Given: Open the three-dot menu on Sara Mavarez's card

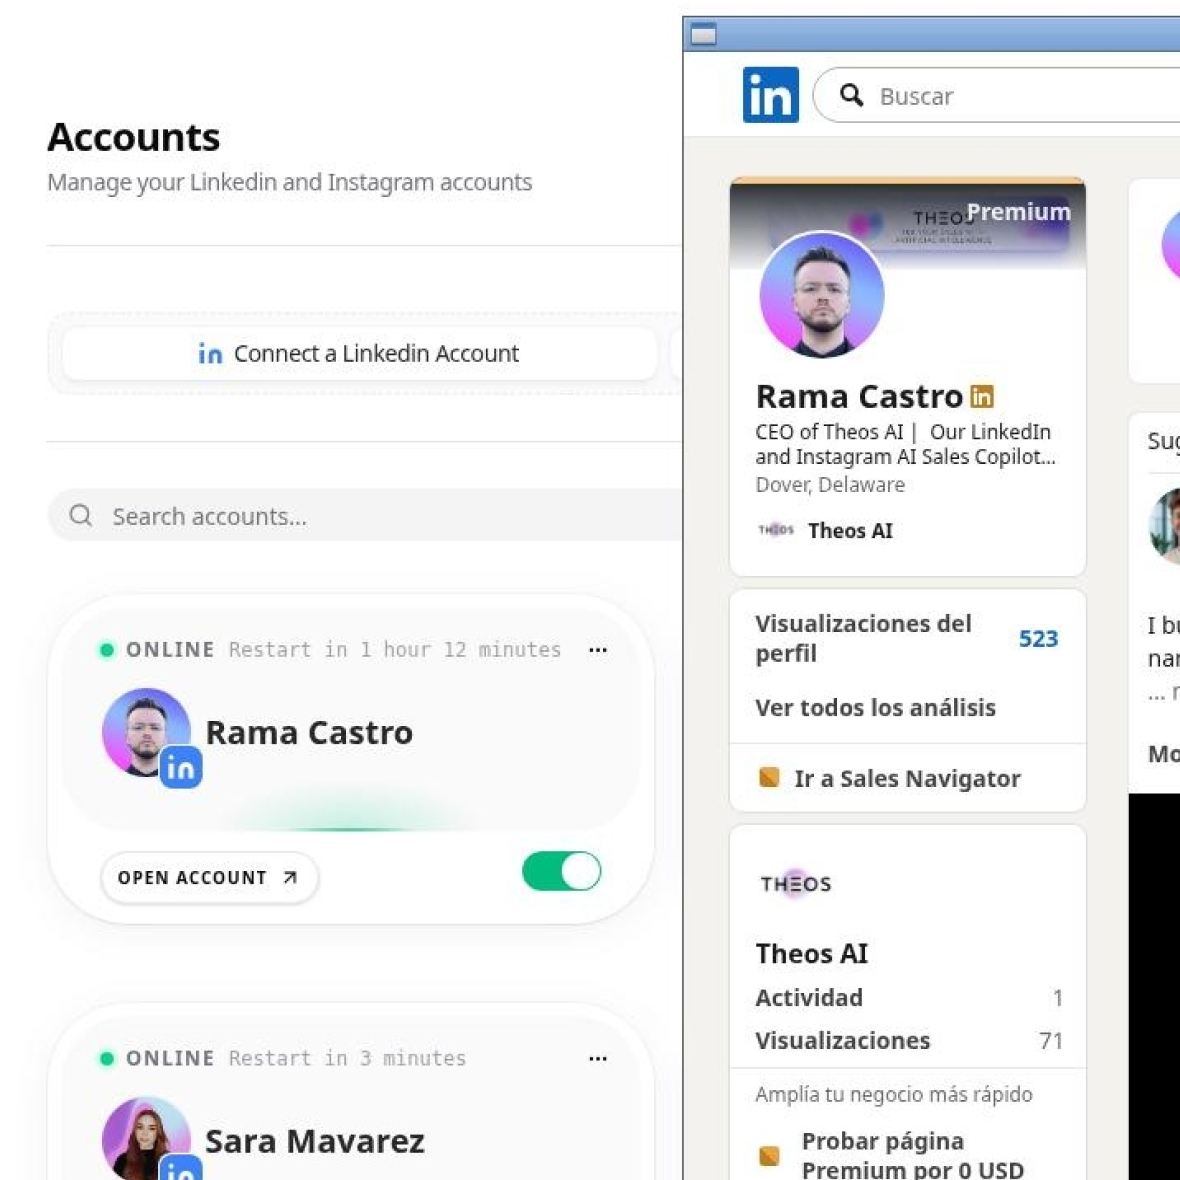Looking at the screenshot, I should pyautogui.click(x=598, y=1058).
